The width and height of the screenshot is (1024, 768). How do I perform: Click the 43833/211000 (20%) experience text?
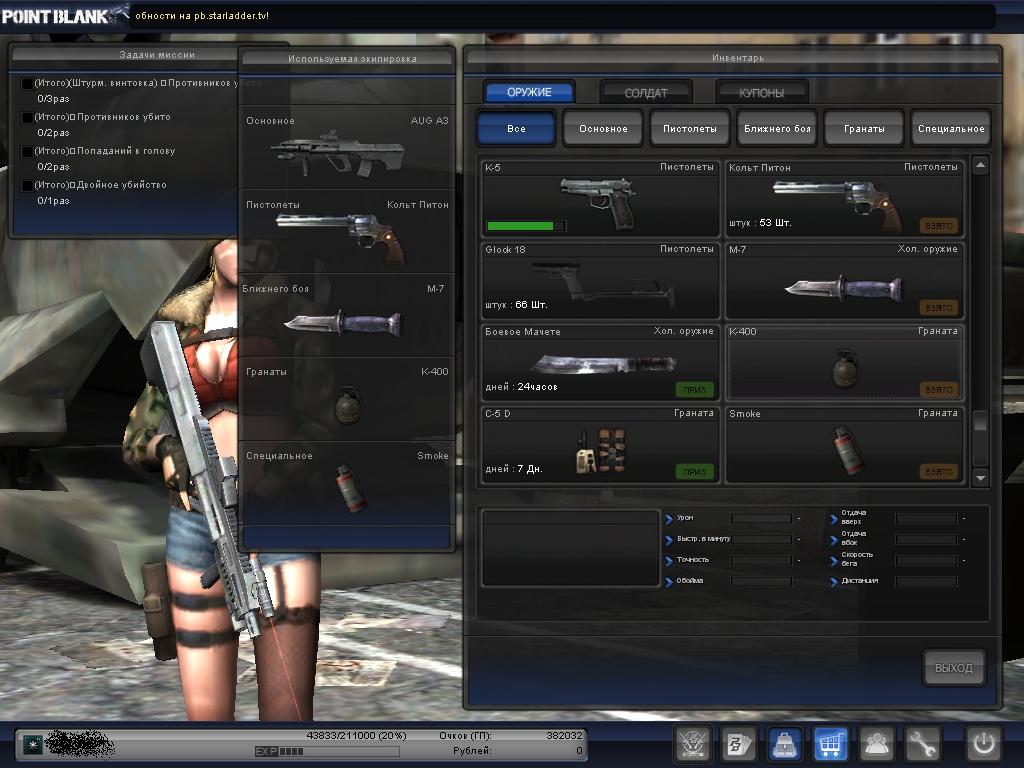(356, 735)
